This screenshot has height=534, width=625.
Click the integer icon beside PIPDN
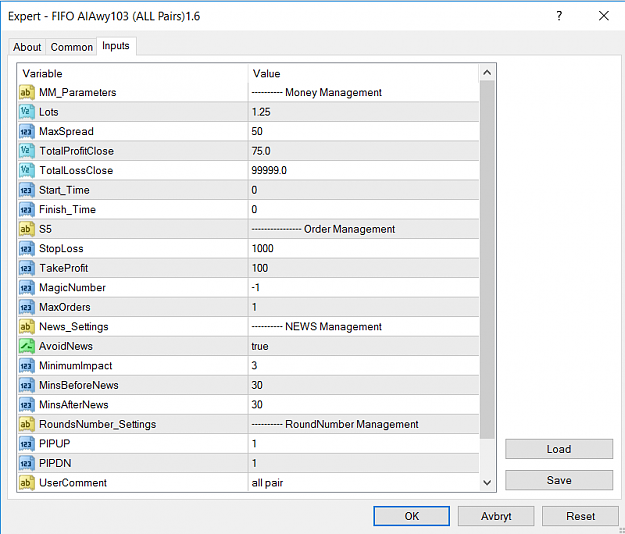[x=26, y=463]
